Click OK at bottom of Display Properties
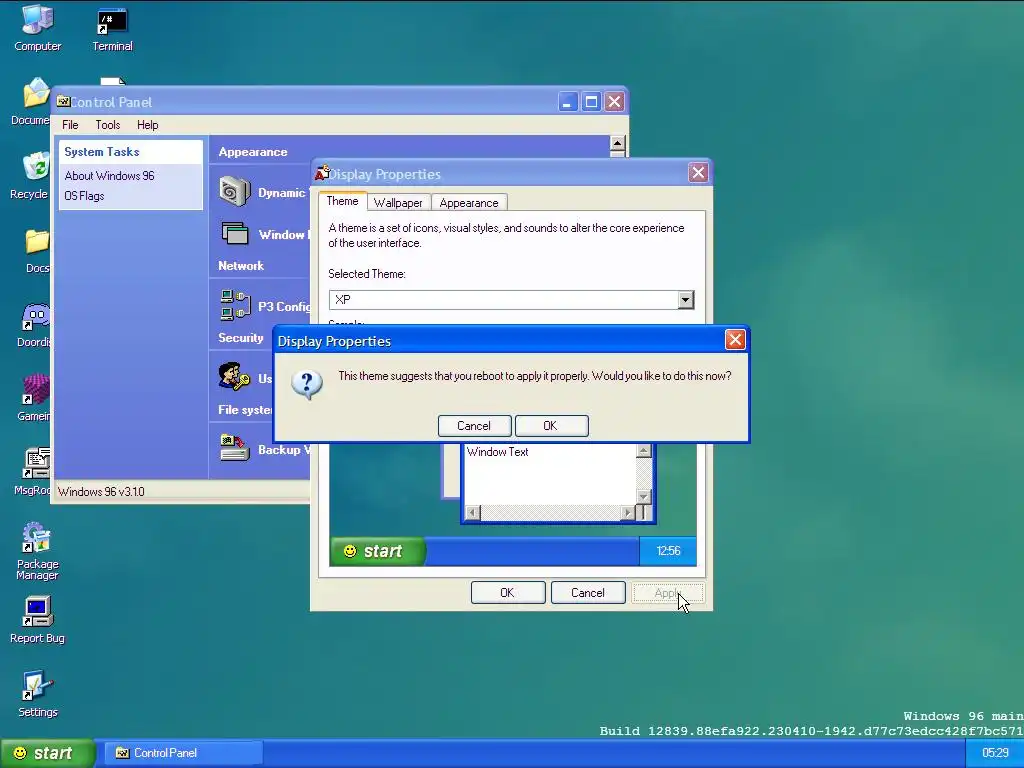This screenshot has height=768, width=1024. click(507, 593)
